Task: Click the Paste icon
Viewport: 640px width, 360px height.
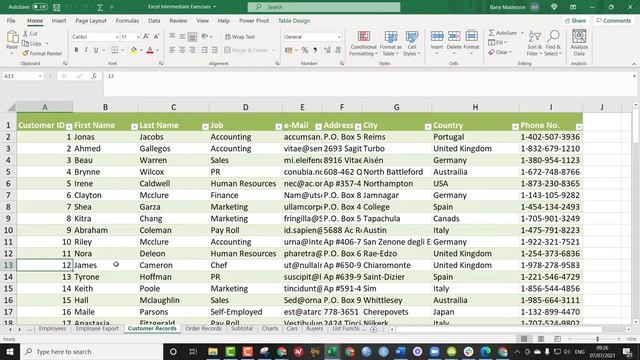Action: click(12, 38)
